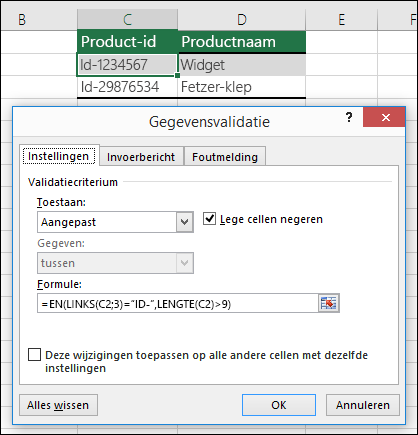Image resolution: width=418 pixels, height=435 pixels.
Task: Open the Toestaan dropdown arrow
Action: (185, 222)
